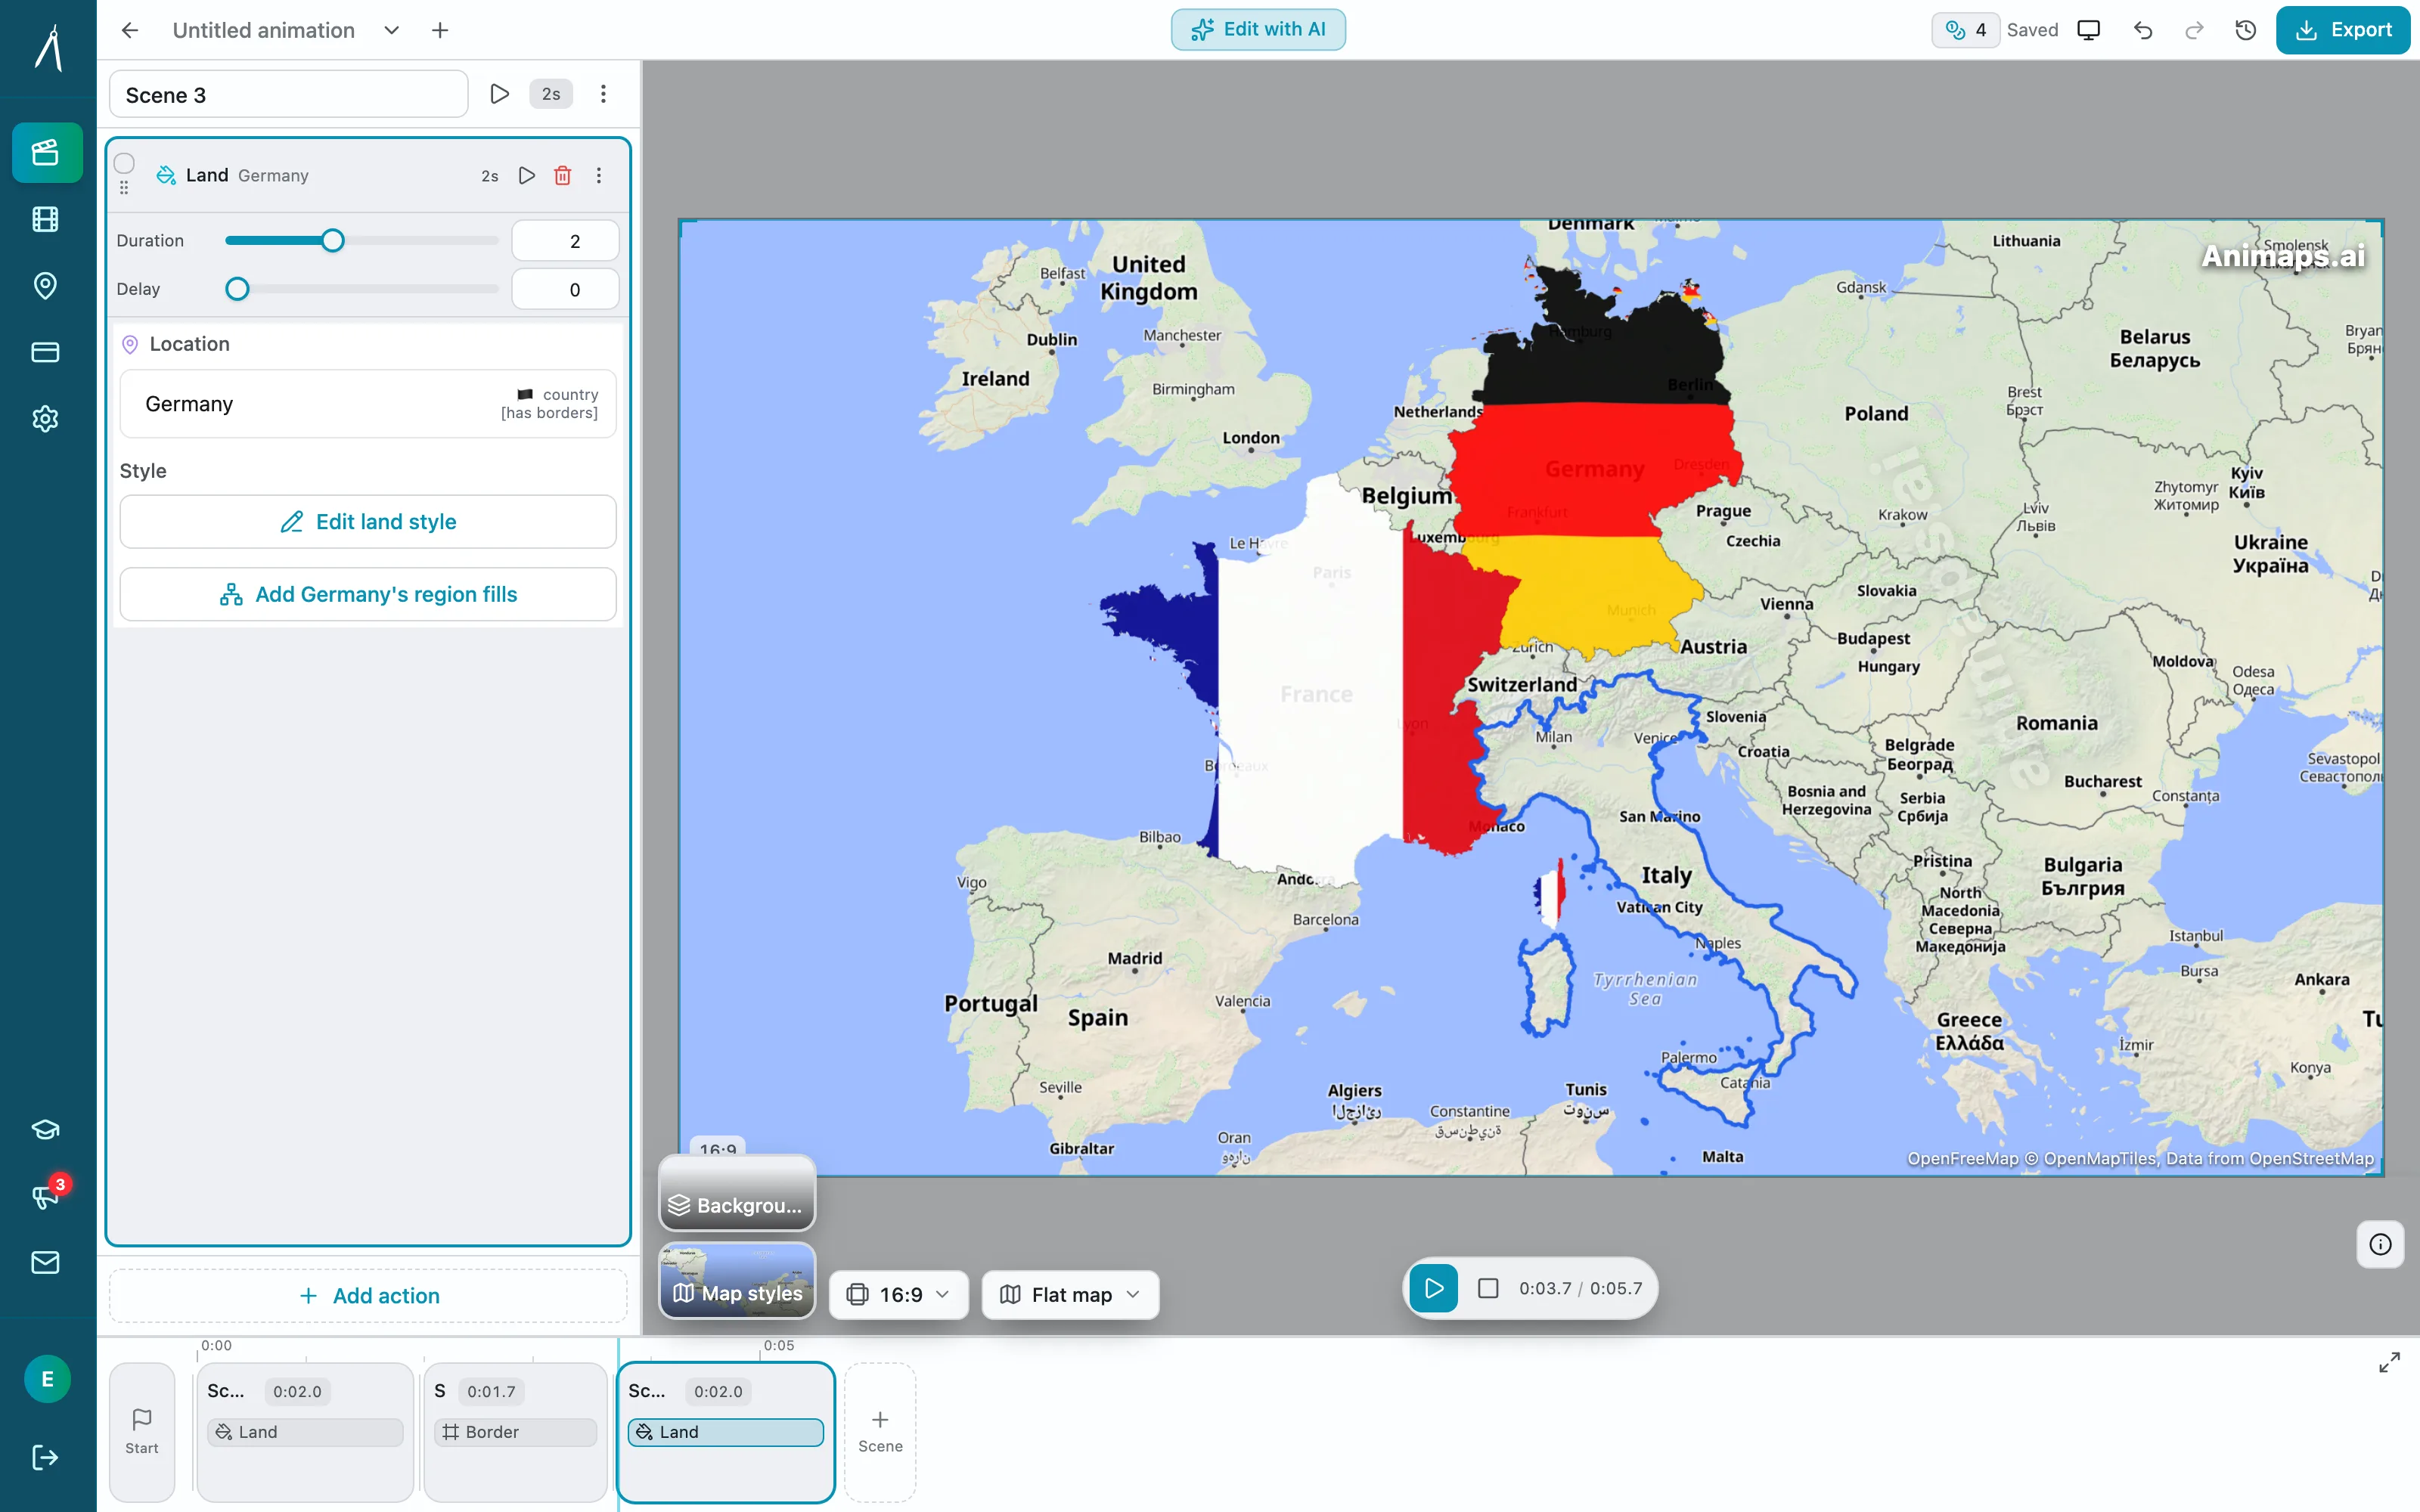Screen dimensions: 2420x1512
Task: Open the 16:9 aspect ratio dropdown
Action: tap(898, 1294)
